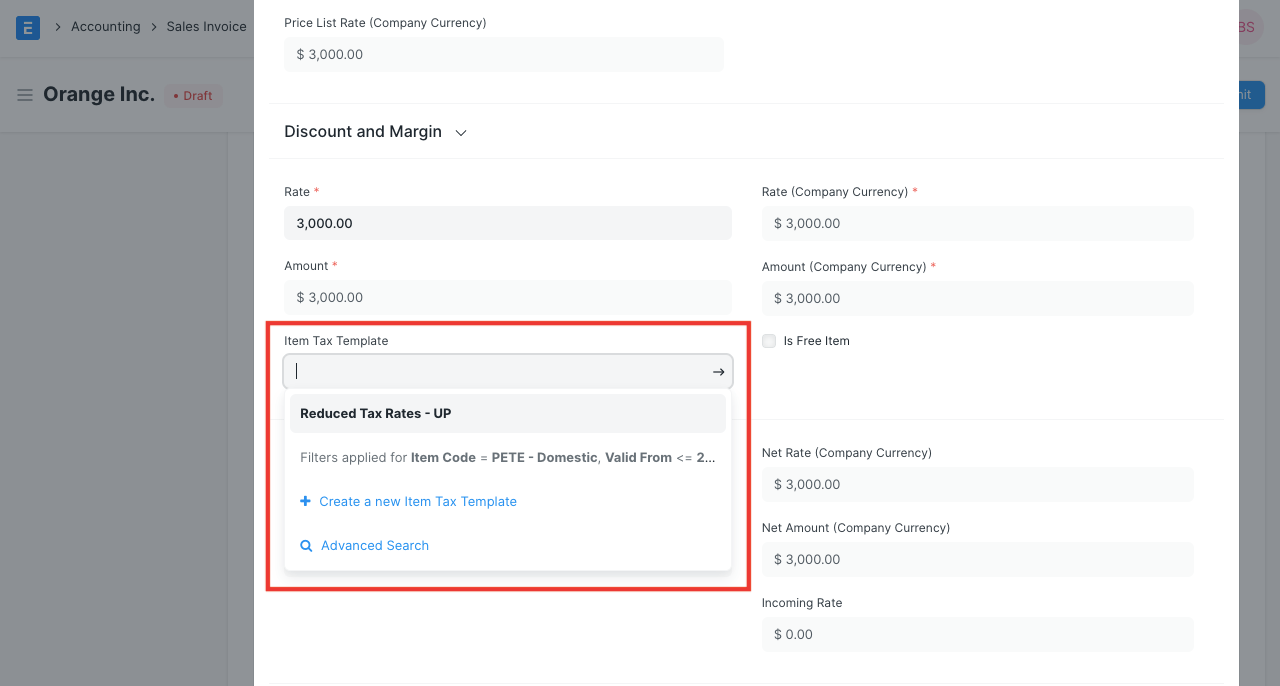
Task: Select Reduced Tax Rates - UP from suggestions
Action: coord(375,413)
